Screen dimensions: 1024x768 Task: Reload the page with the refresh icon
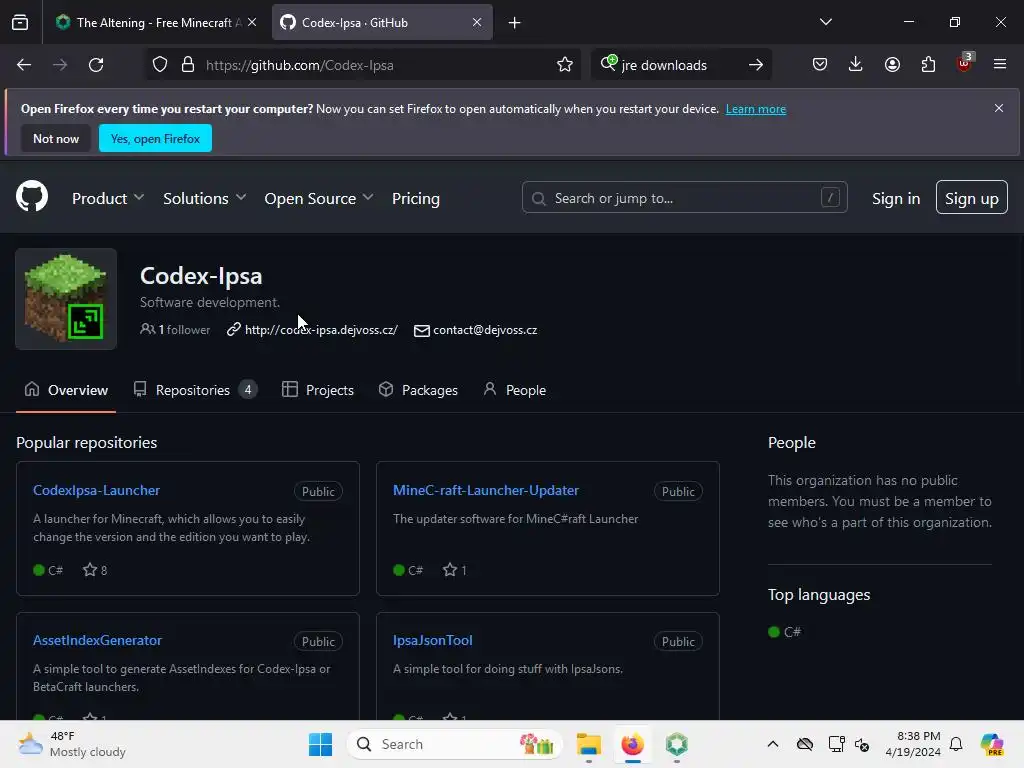click(96, 65)
